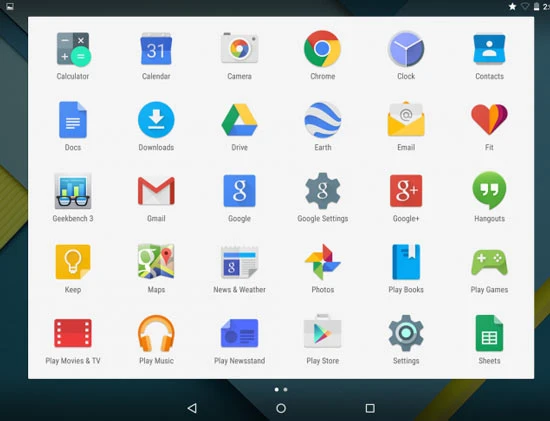Open News & Weather

coord(240,262)
